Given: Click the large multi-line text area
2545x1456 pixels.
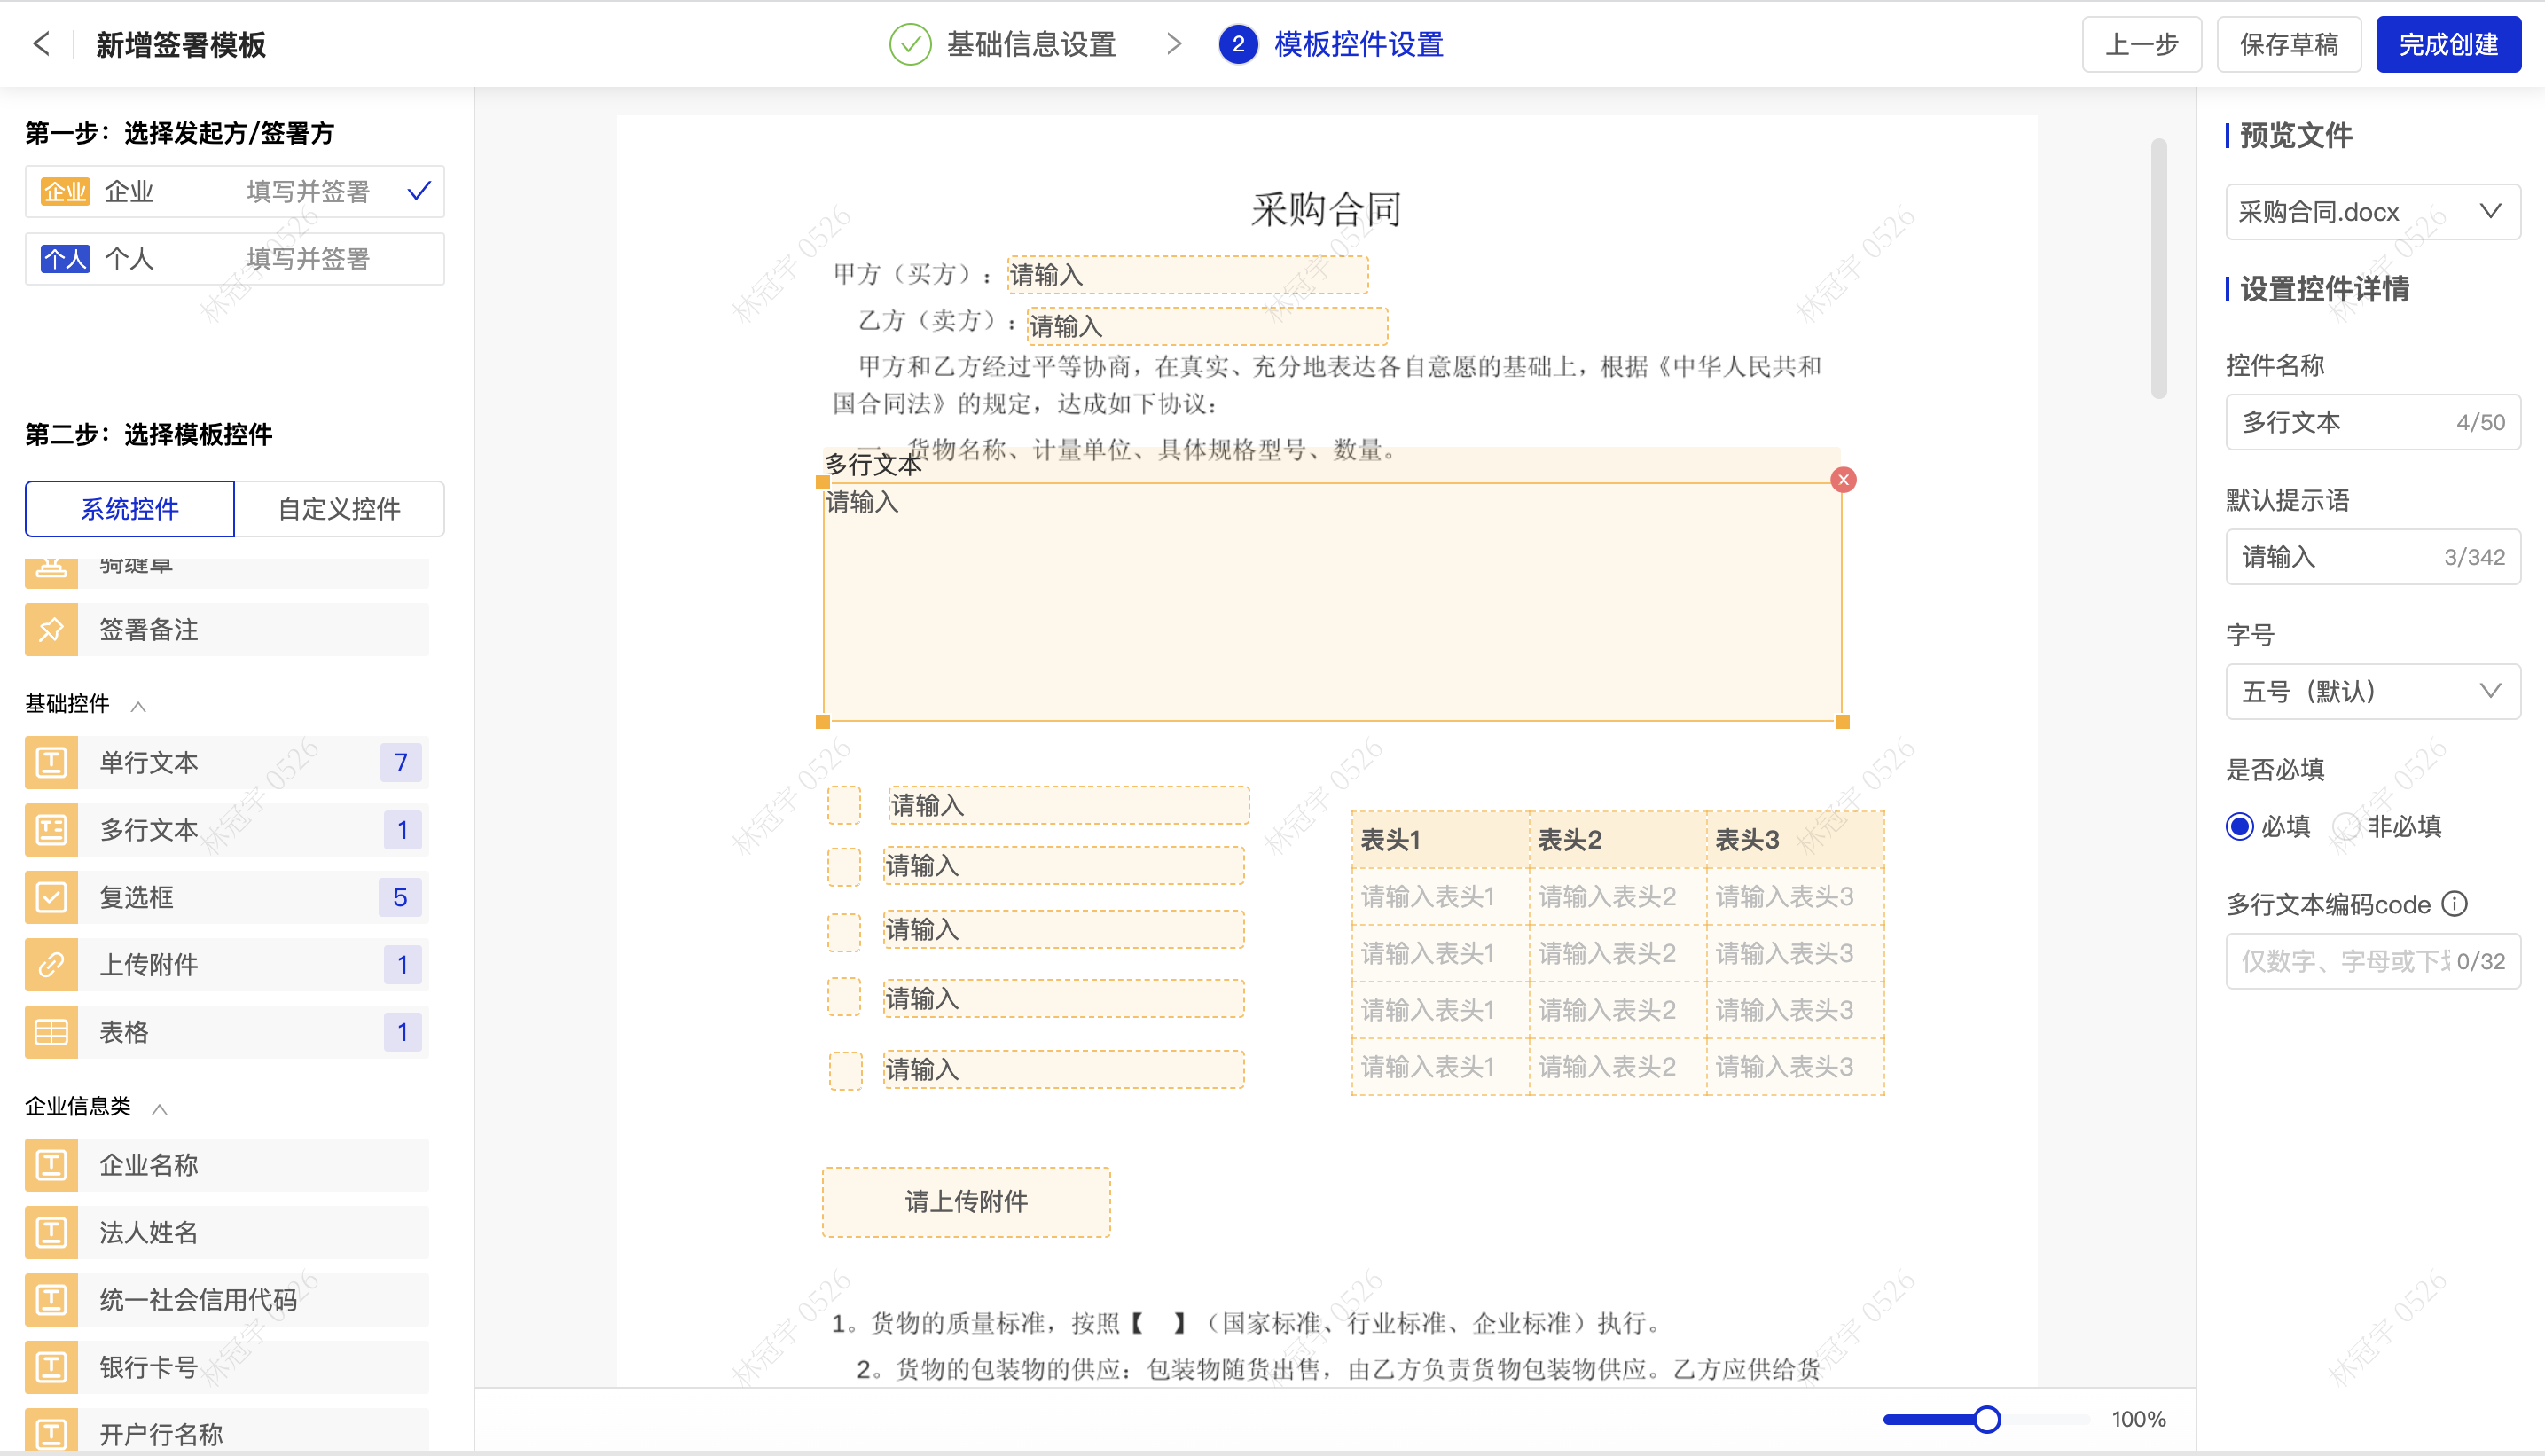Looking at the screenshot, I should coord(1332,602).
